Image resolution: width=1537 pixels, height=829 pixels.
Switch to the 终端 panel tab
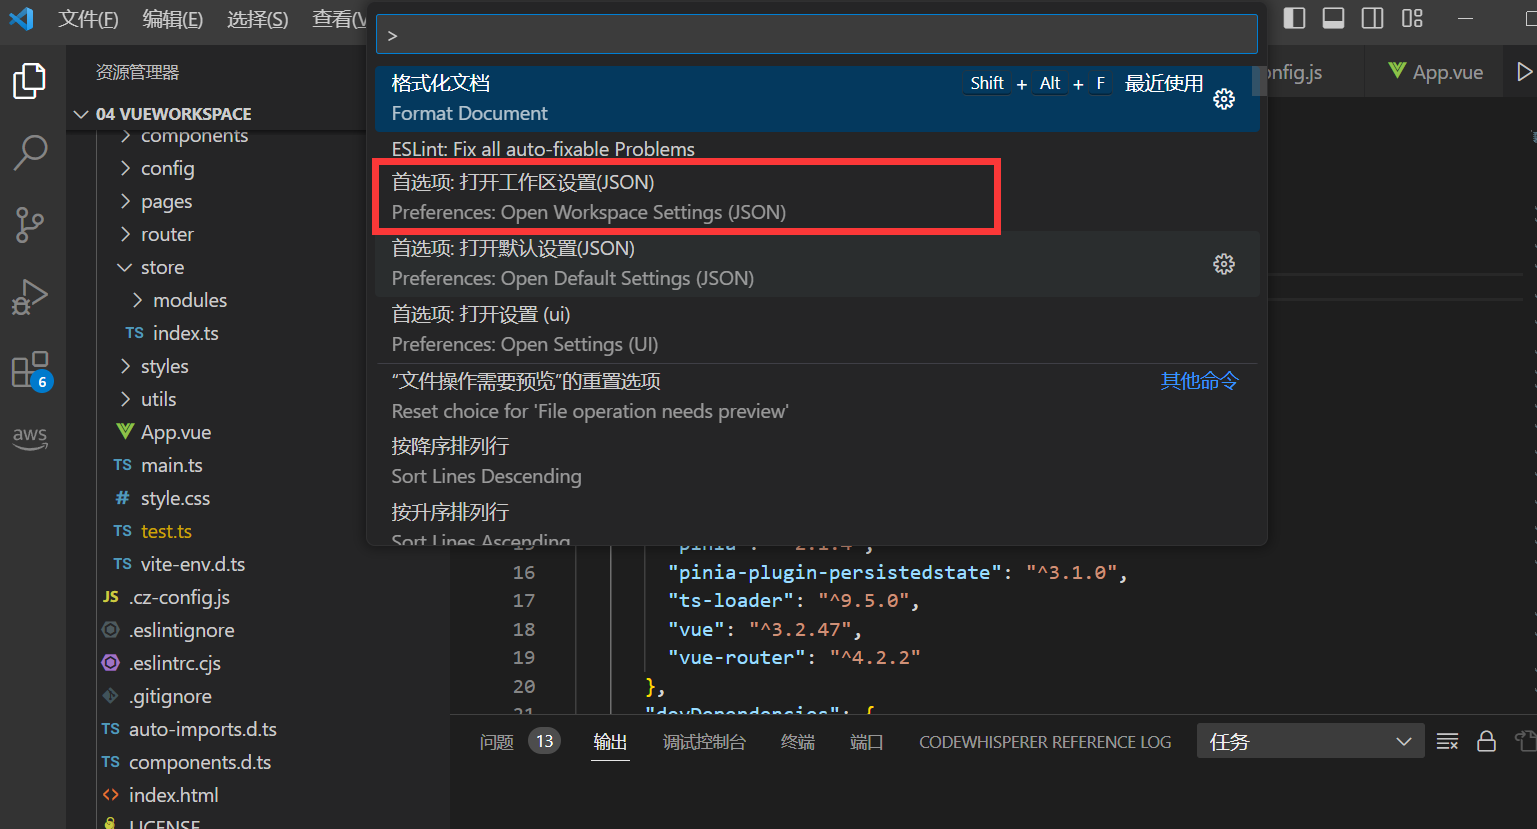[x=798, y=742]
